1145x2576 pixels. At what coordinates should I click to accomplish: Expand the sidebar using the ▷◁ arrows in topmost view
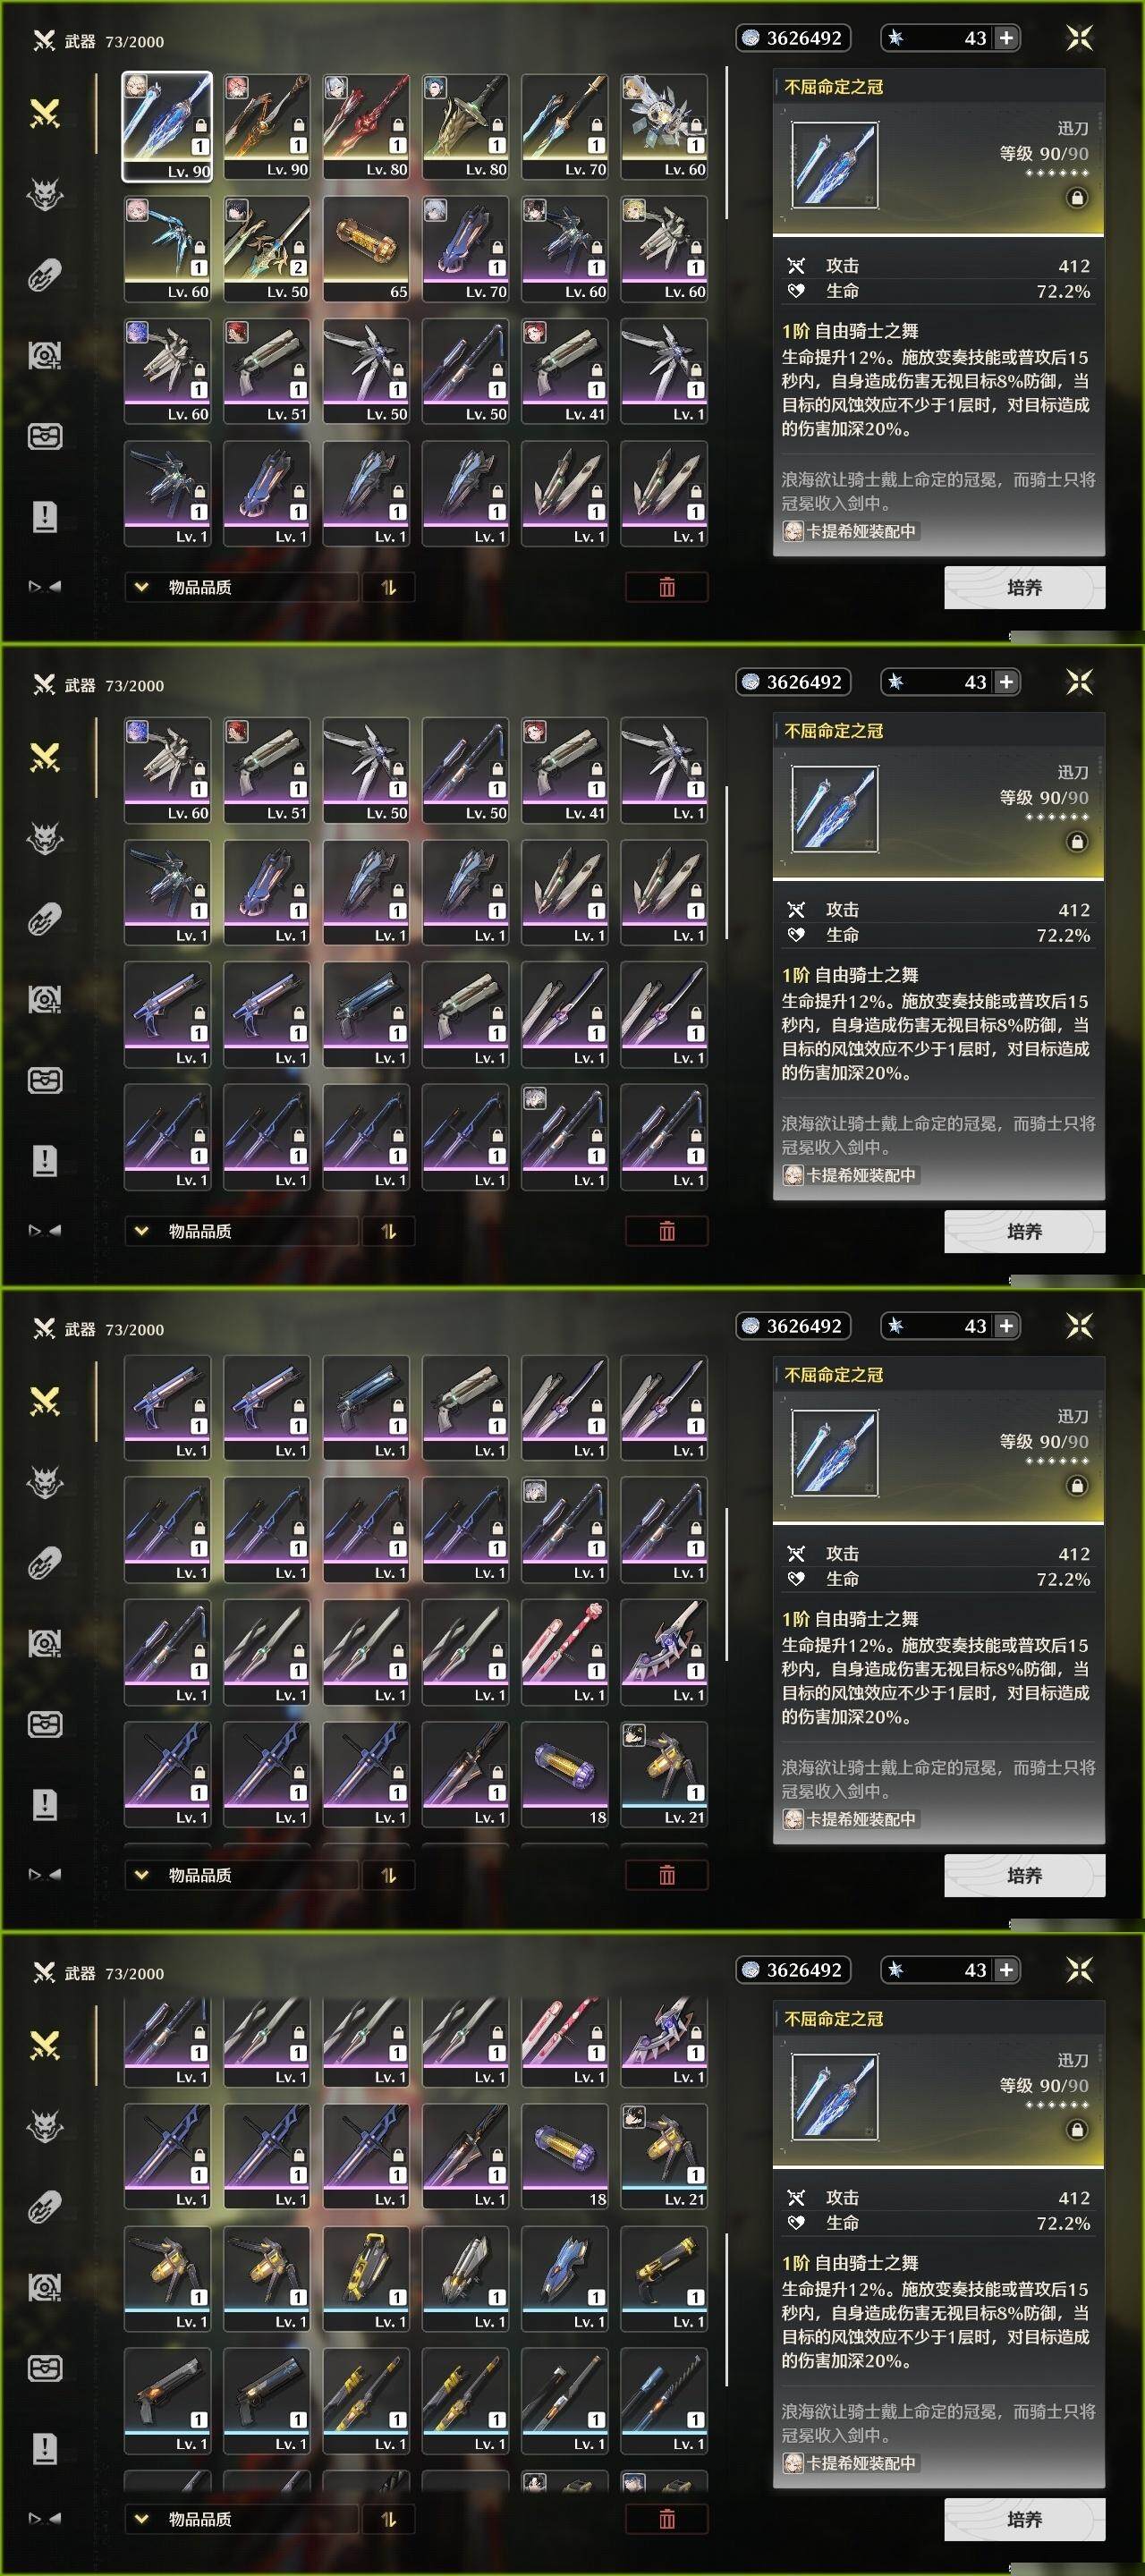click(x=45, y=587)
